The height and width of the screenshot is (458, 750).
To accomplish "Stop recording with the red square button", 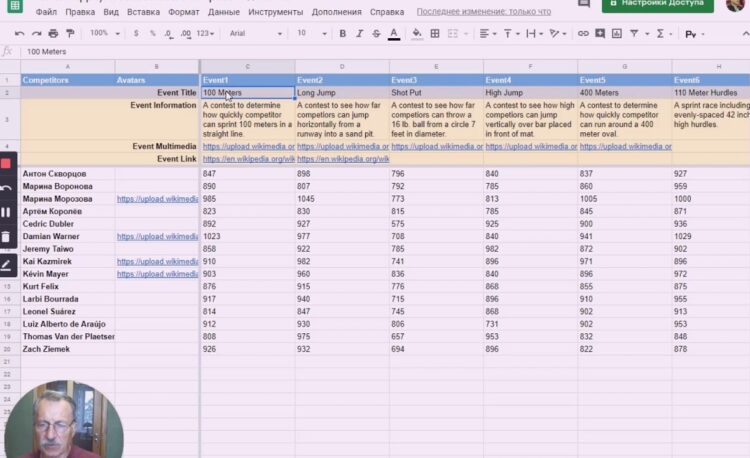I will tap(6, 163).
